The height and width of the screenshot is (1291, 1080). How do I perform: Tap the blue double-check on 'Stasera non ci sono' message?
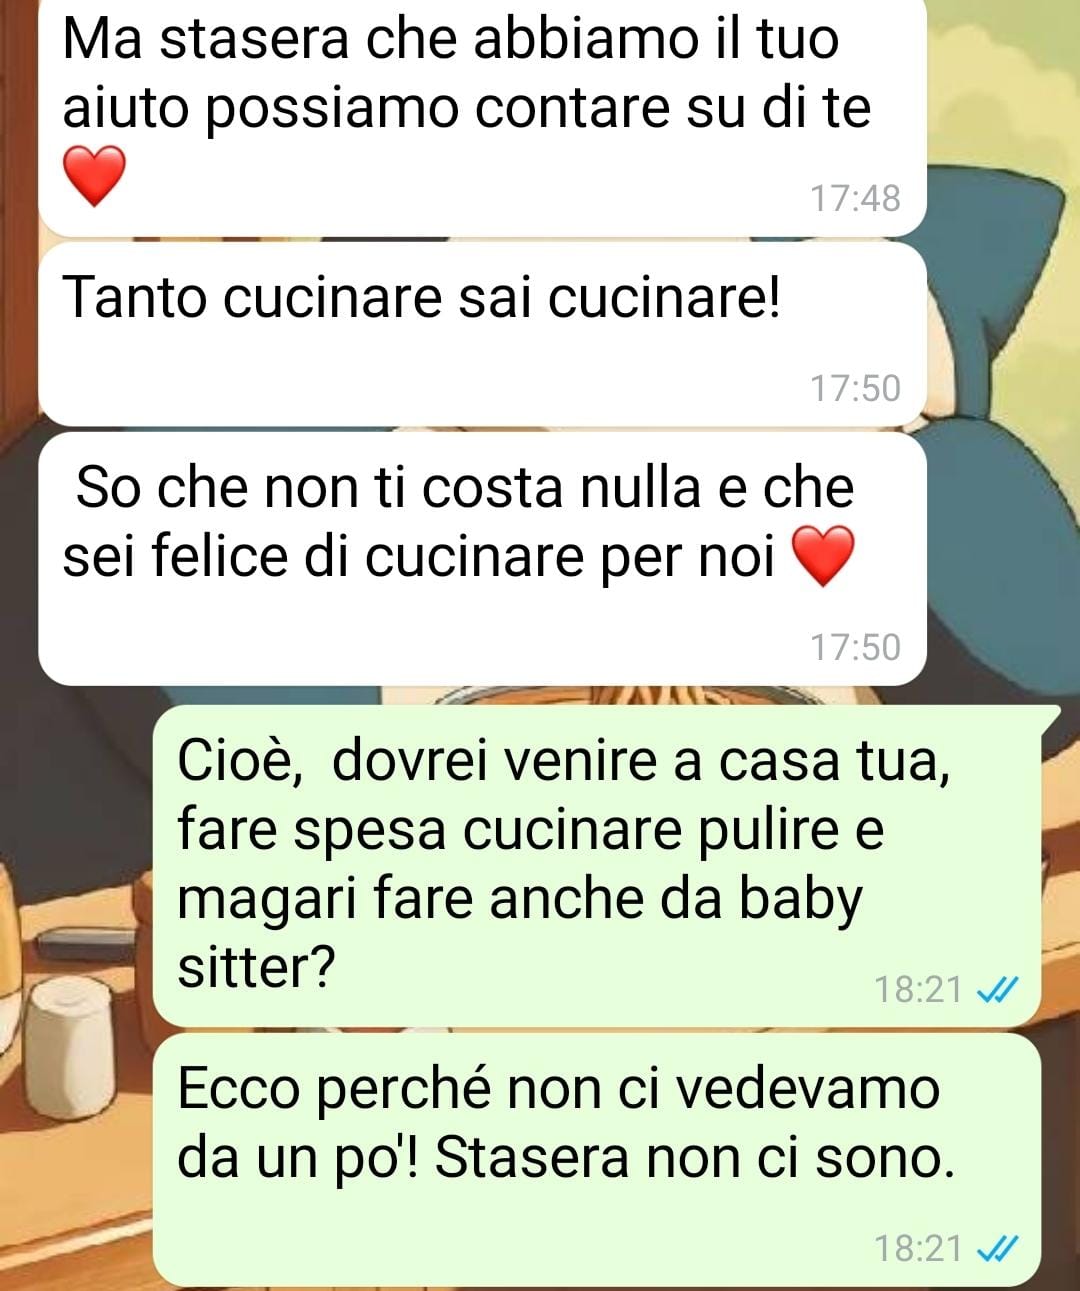click(996, 1249)
